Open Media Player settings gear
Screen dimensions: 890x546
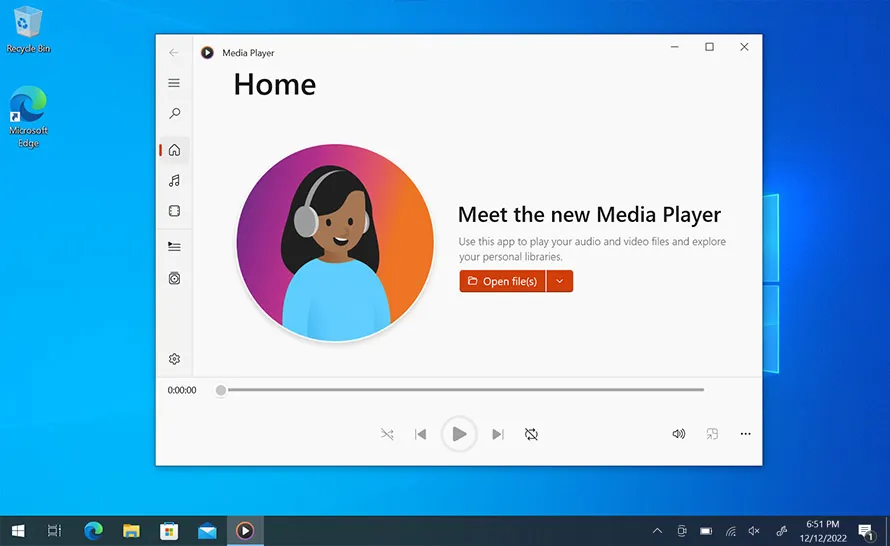[x=174, y=359]
